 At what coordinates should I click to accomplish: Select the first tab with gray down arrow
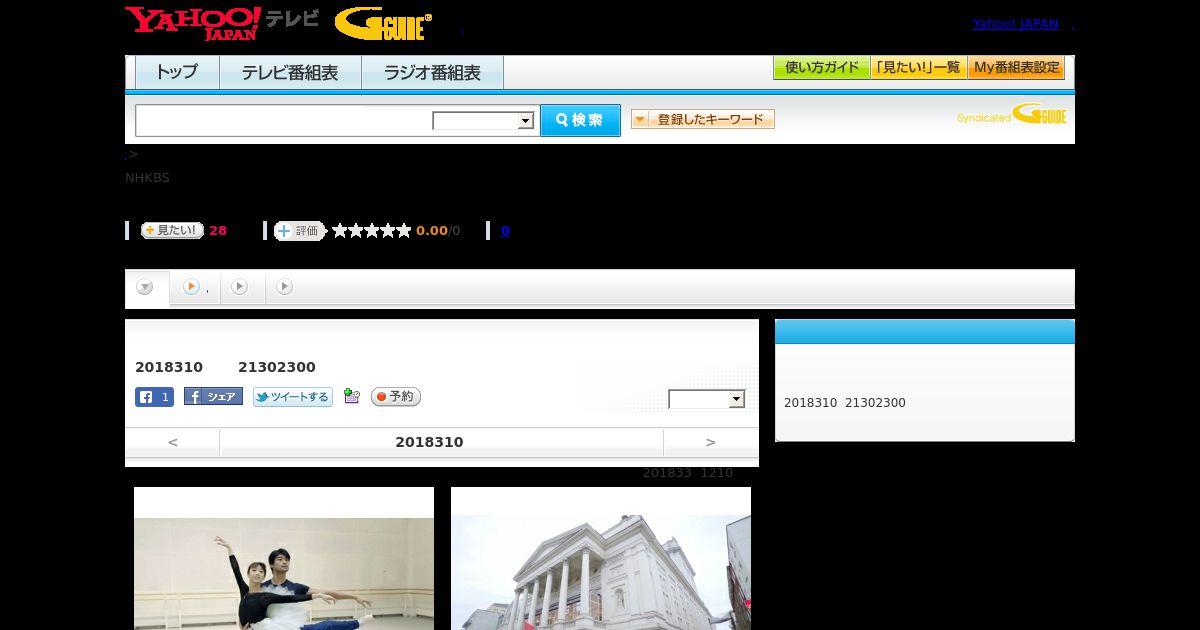pos(146,288)
